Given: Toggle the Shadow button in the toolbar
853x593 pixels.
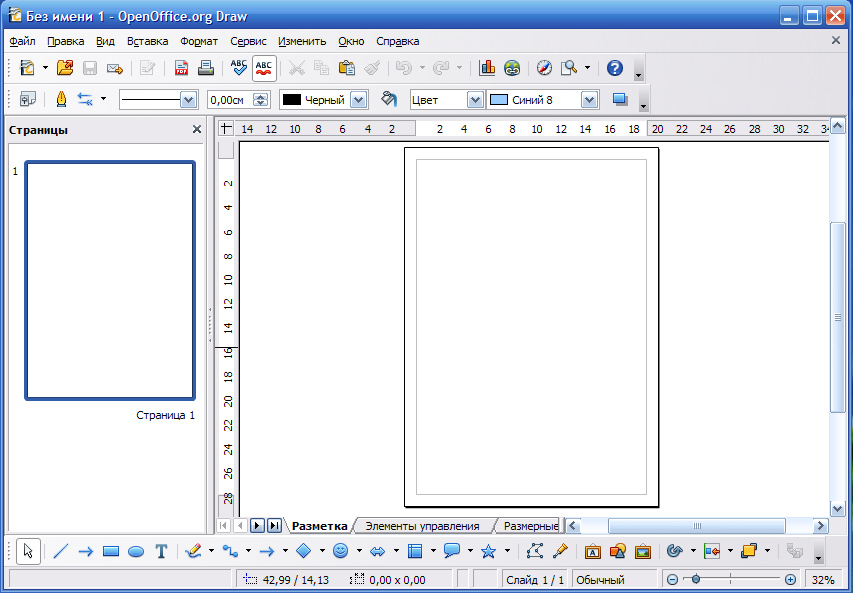Looking at the screenshot, I should pos(619,100).
